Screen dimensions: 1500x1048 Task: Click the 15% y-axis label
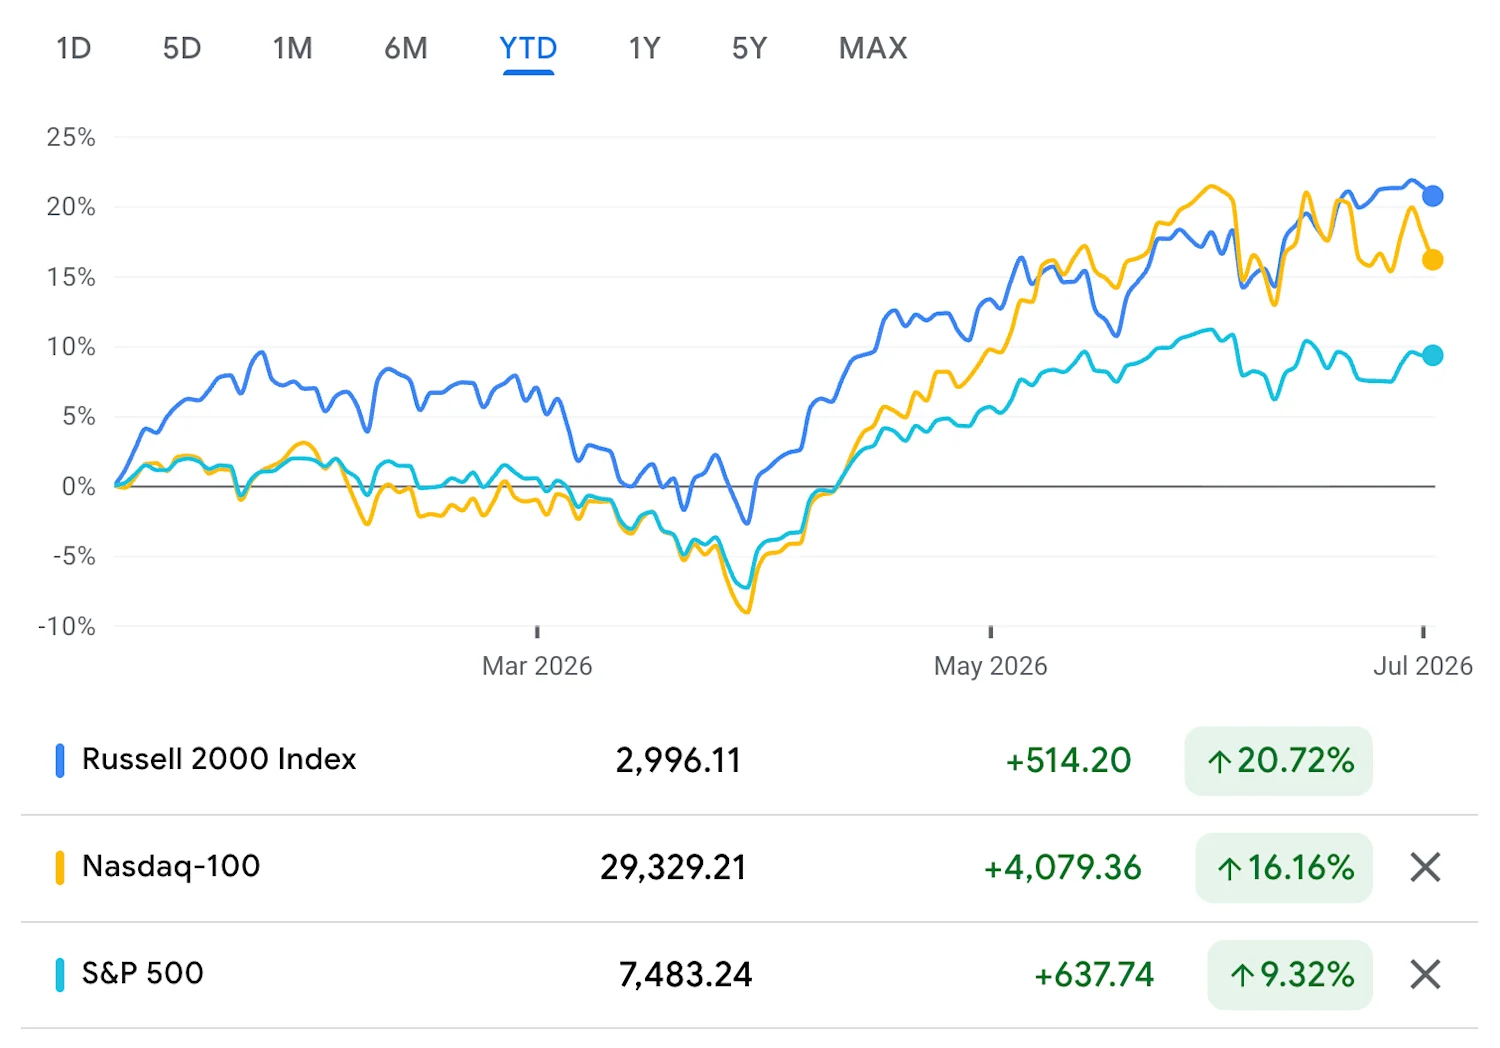[71, 277]
